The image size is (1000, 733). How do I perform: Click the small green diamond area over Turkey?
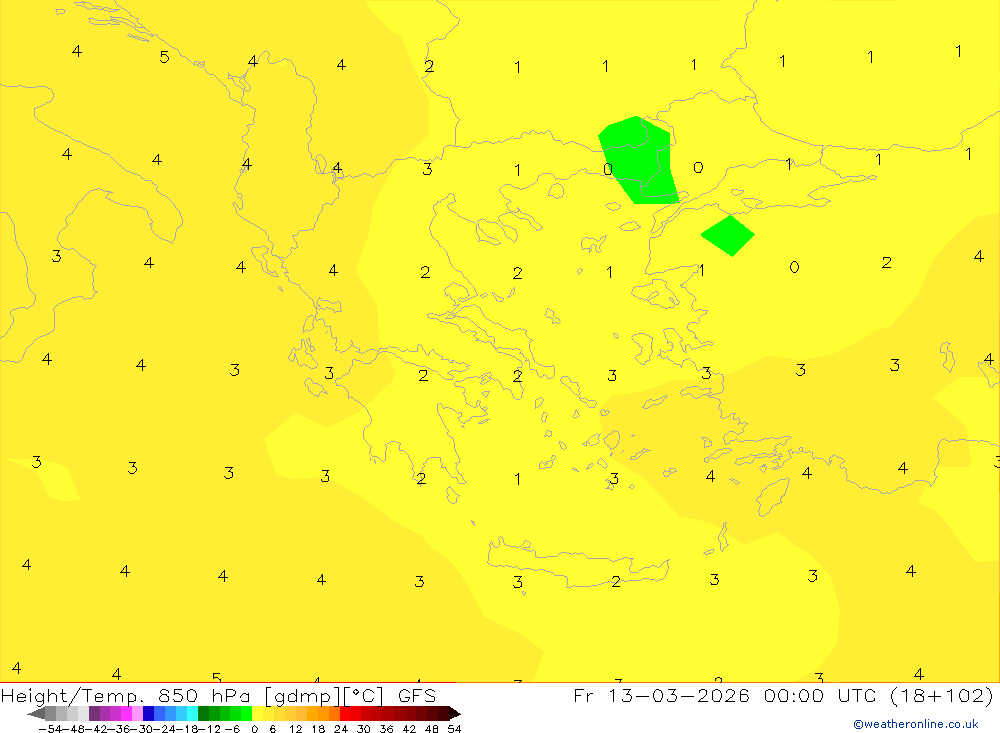(728, 235)
